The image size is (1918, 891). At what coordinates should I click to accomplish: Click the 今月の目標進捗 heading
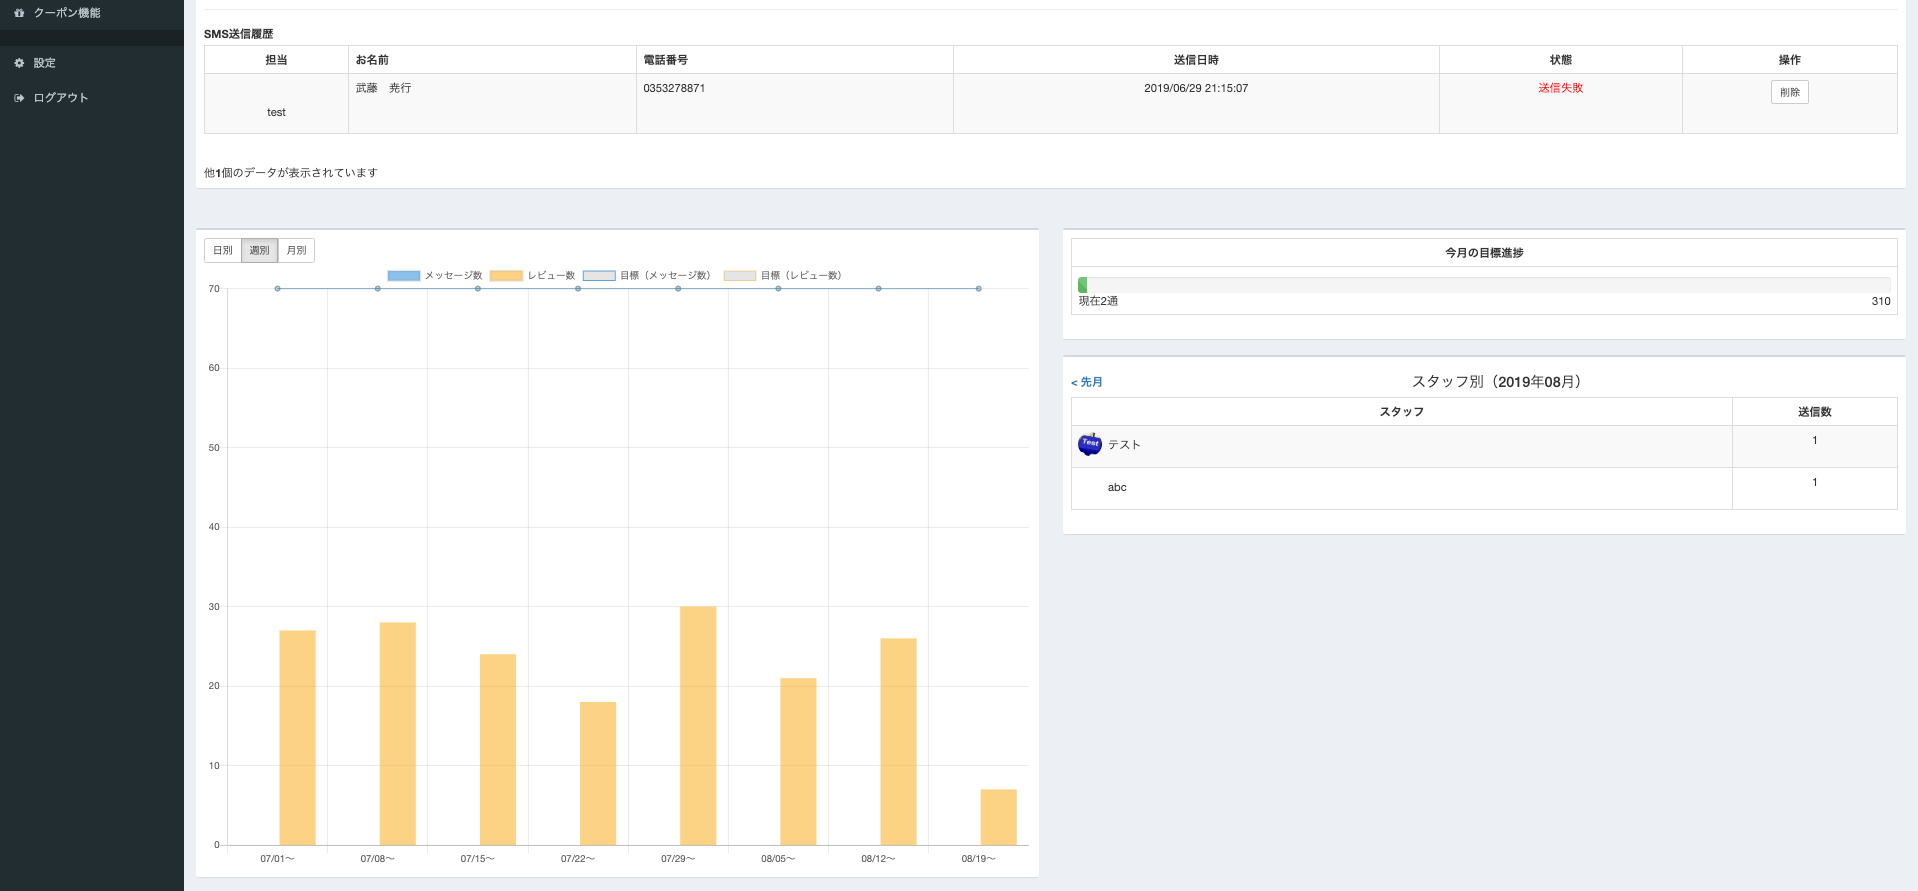(x=1484, y=253)
